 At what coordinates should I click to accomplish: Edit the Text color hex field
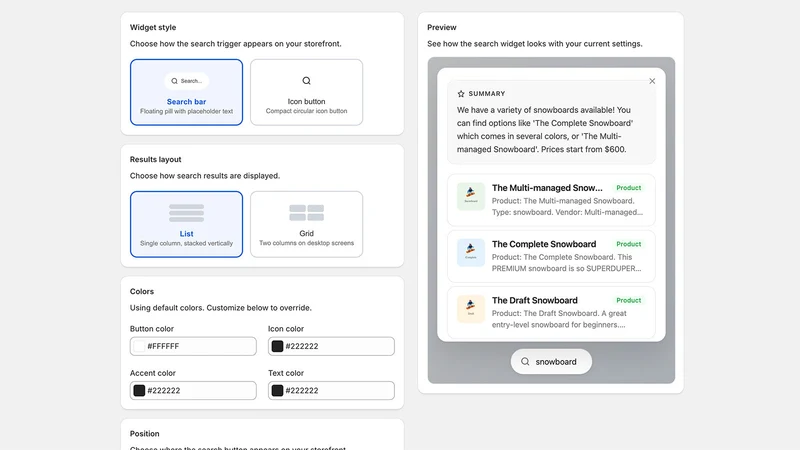[331, 391]
